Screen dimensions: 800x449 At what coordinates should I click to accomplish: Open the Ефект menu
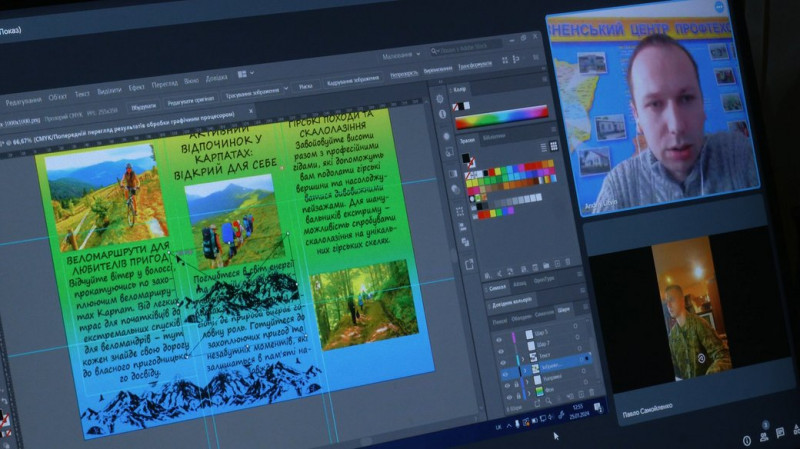tap(135, 87)
